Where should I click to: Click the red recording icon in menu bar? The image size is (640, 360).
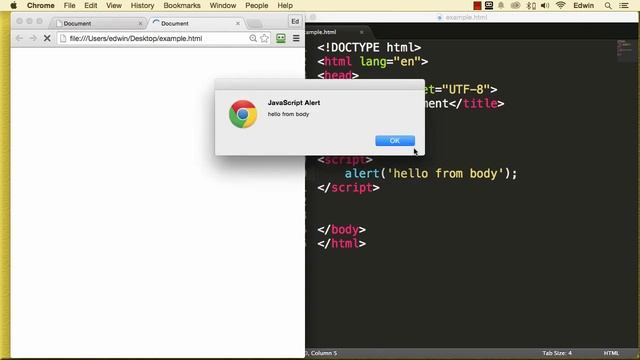477,6
